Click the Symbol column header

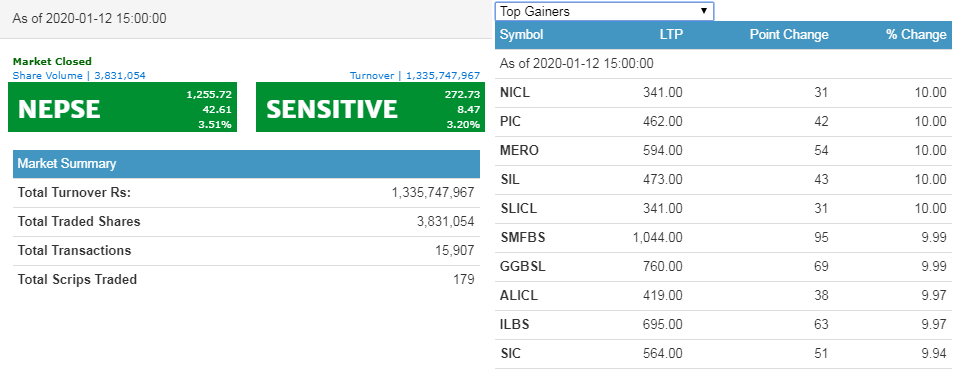click(x=521, y=35)
